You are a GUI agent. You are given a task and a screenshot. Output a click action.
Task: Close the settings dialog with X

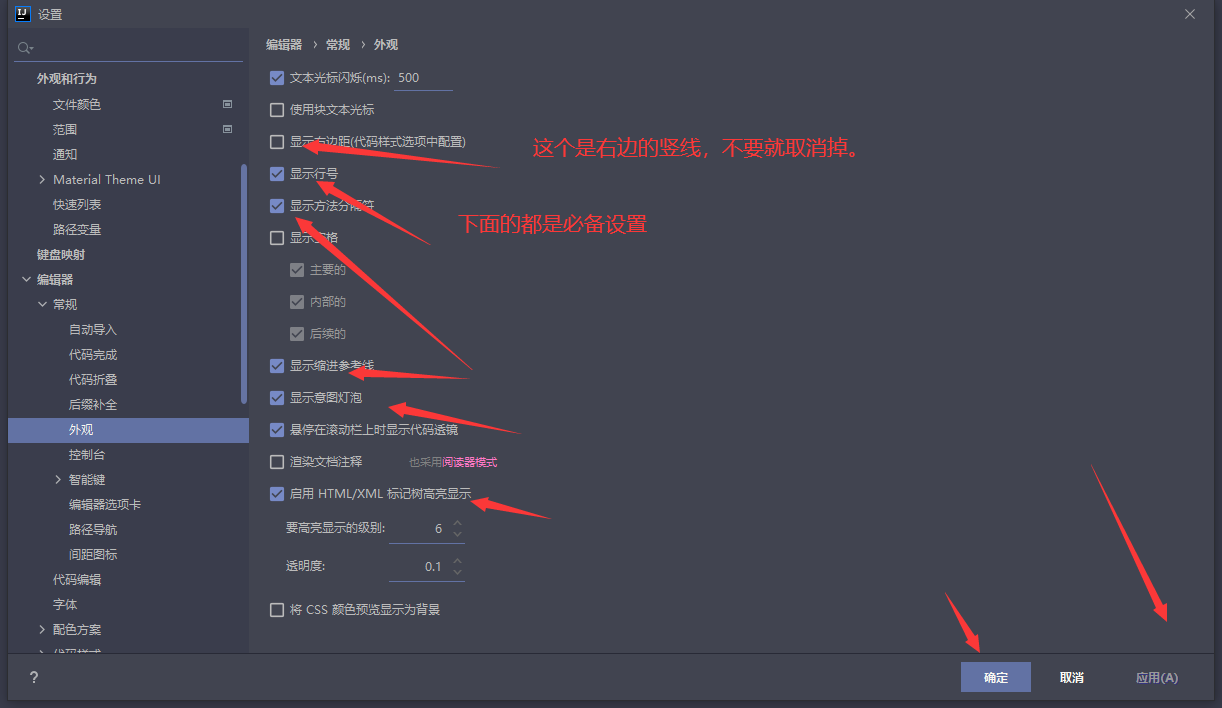(x=1189, y=14)
